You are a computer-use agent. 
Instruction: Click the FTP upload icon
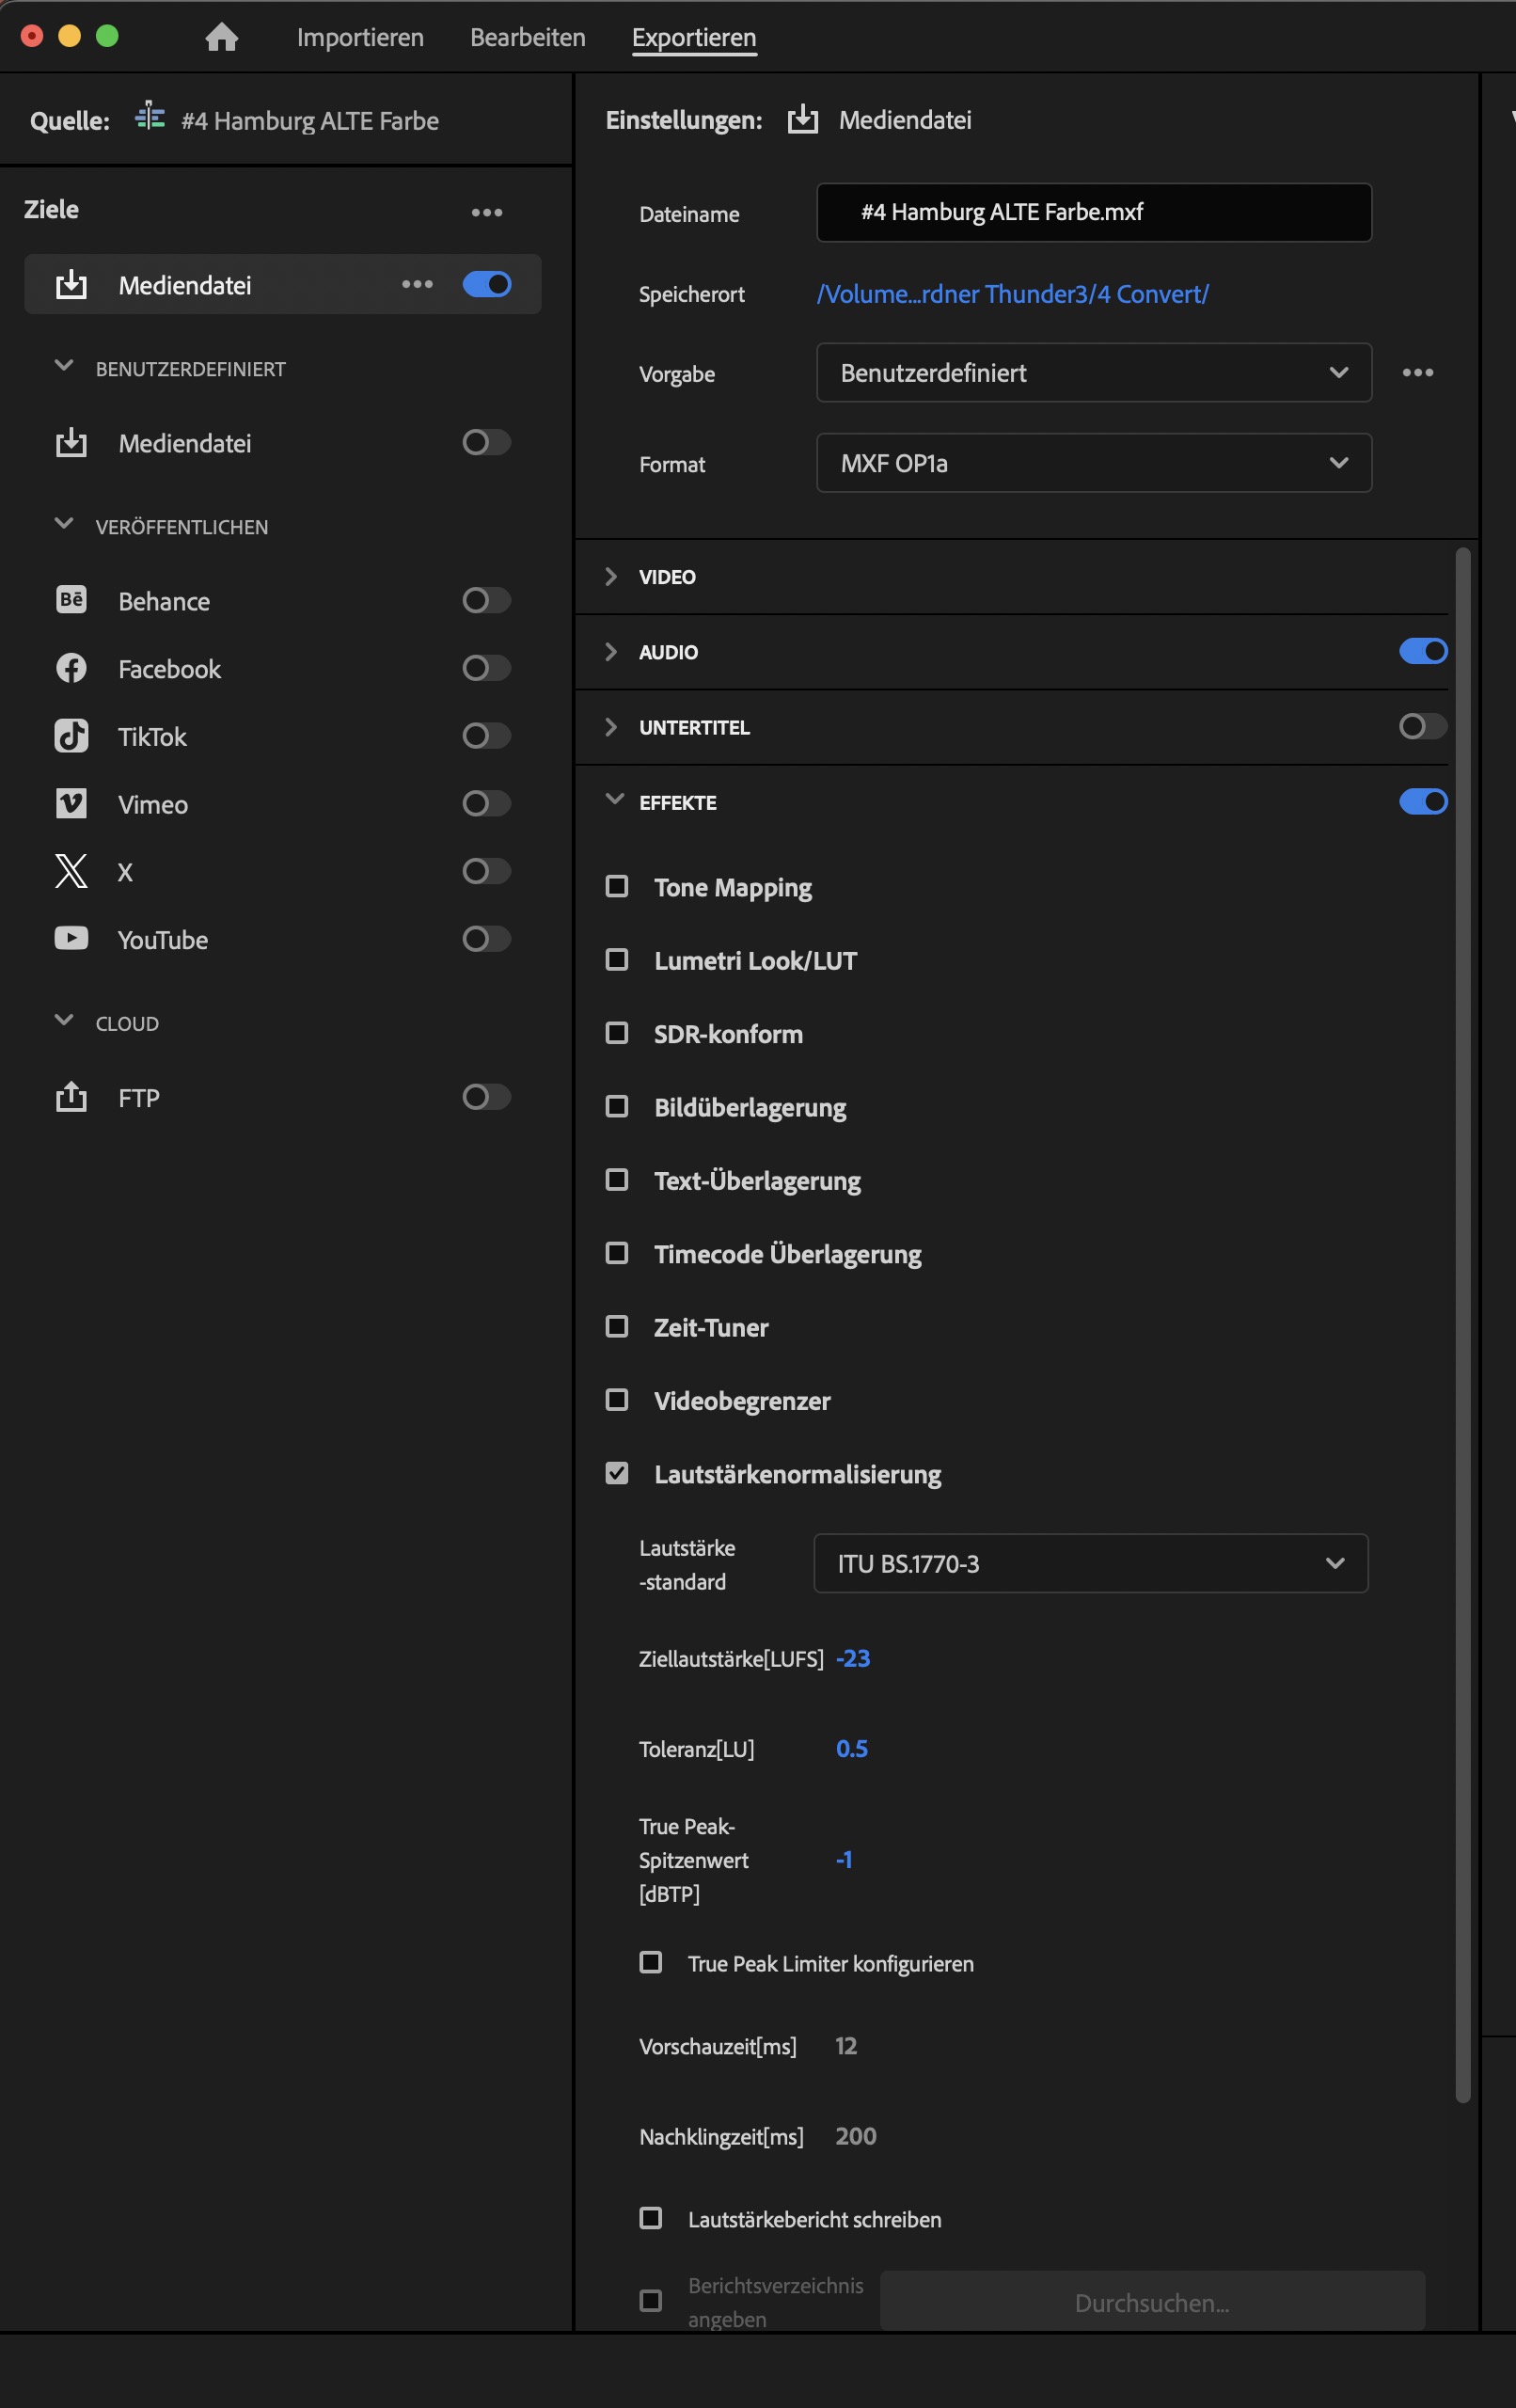pos(71,1097)
